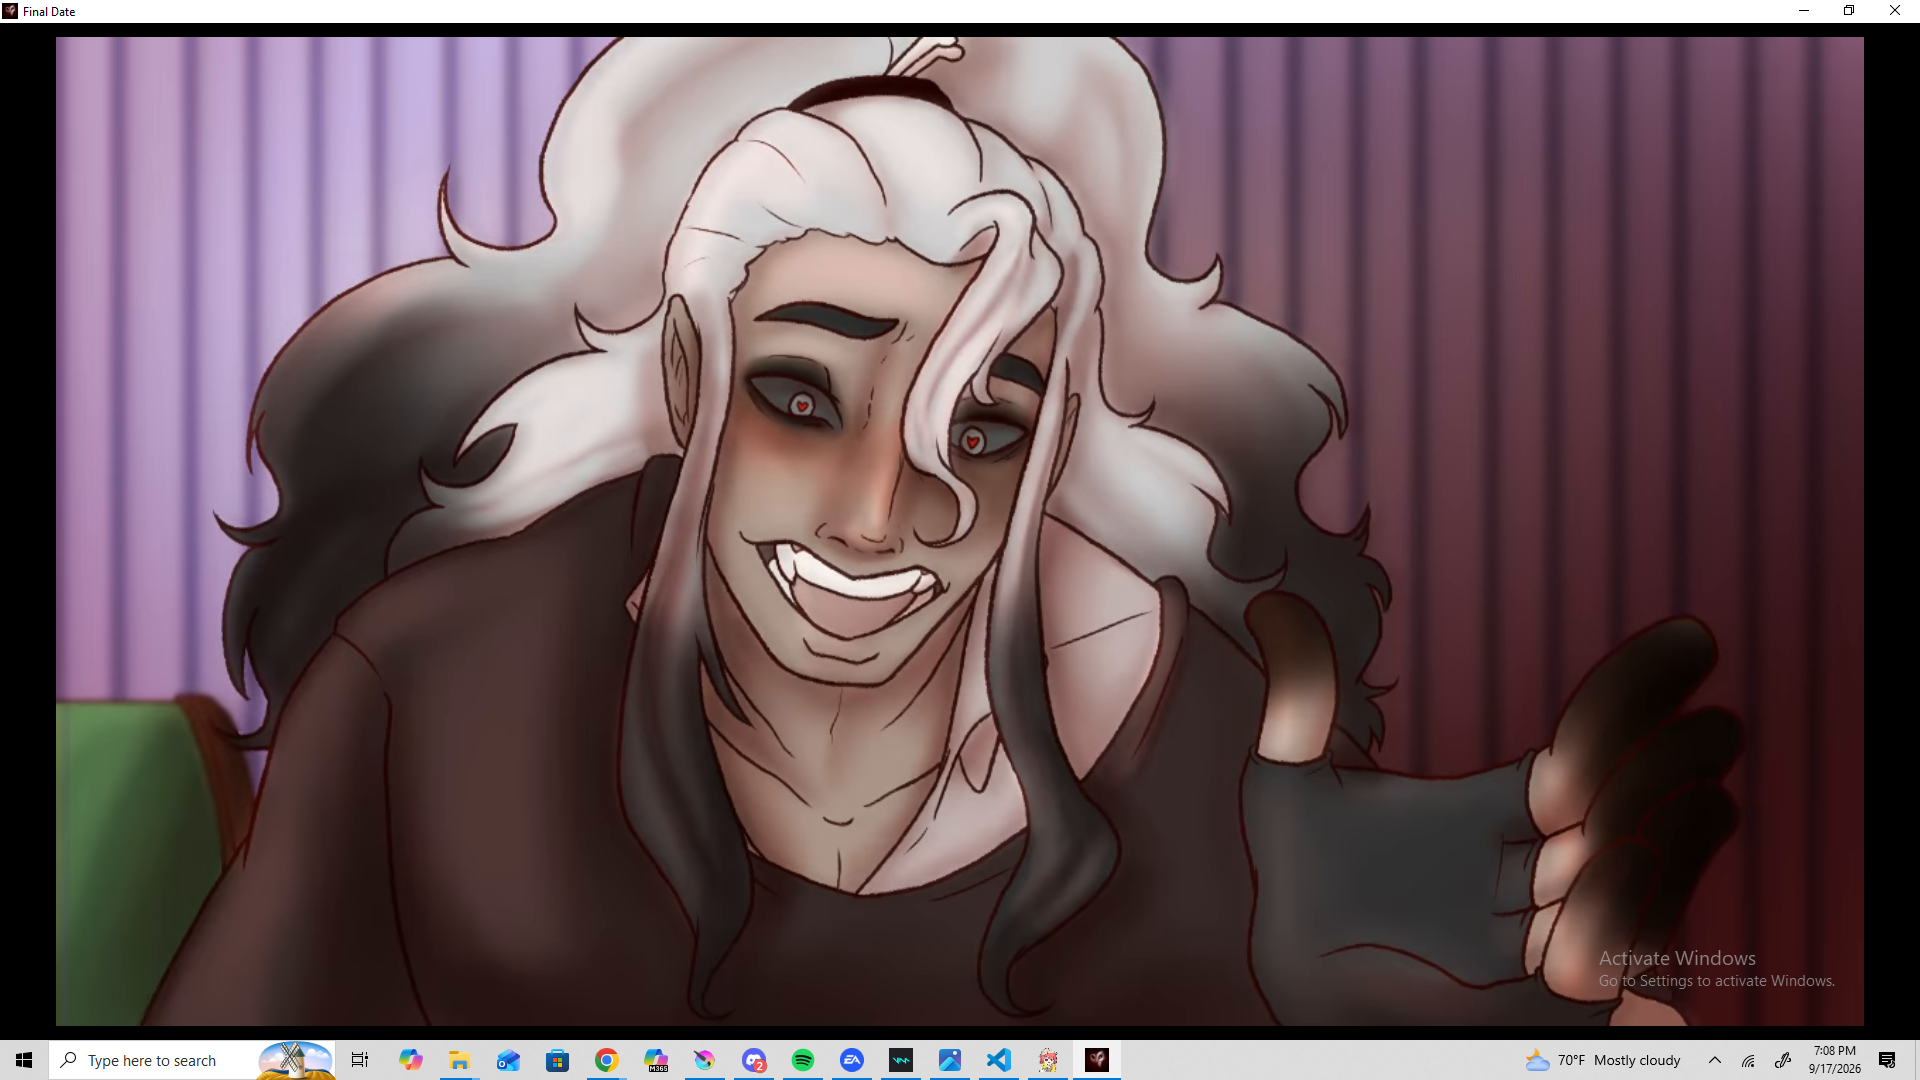Open Microsoft 365 app in the taskbar
The image size is (1920, 1080).
click(656, 1060)
